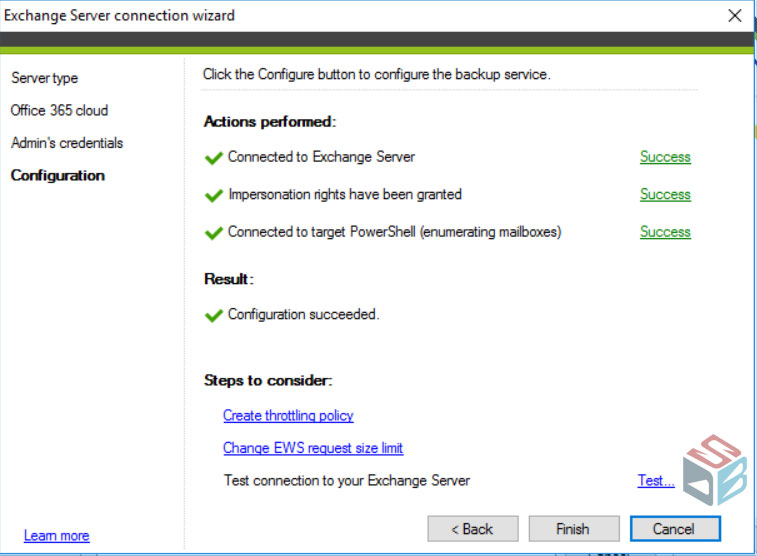757x556 pixels.
Task: Cancel the connection wizard
Action: 675,528
